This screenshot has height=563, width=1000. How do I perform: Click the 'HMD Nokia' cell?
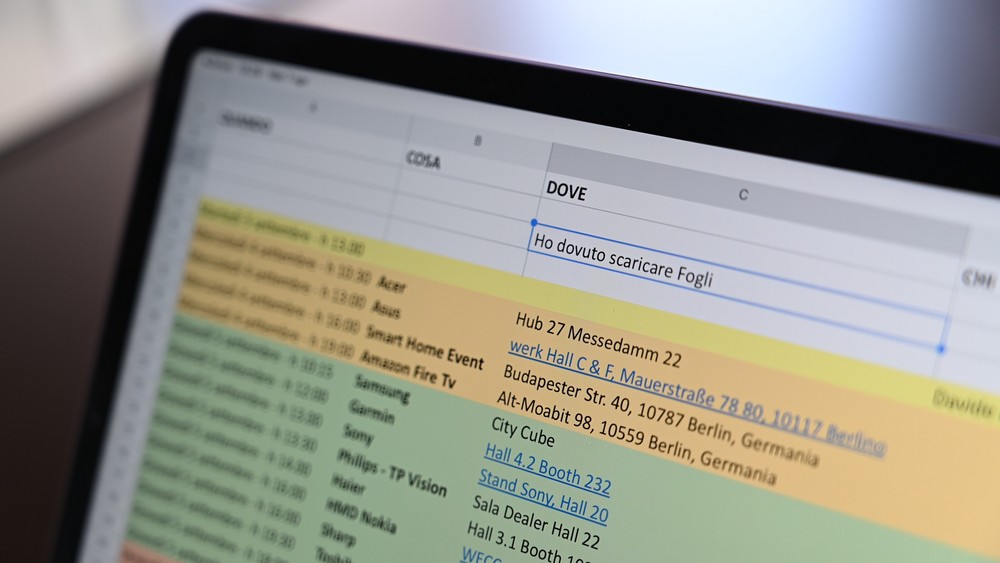click(x=361, y=515)
